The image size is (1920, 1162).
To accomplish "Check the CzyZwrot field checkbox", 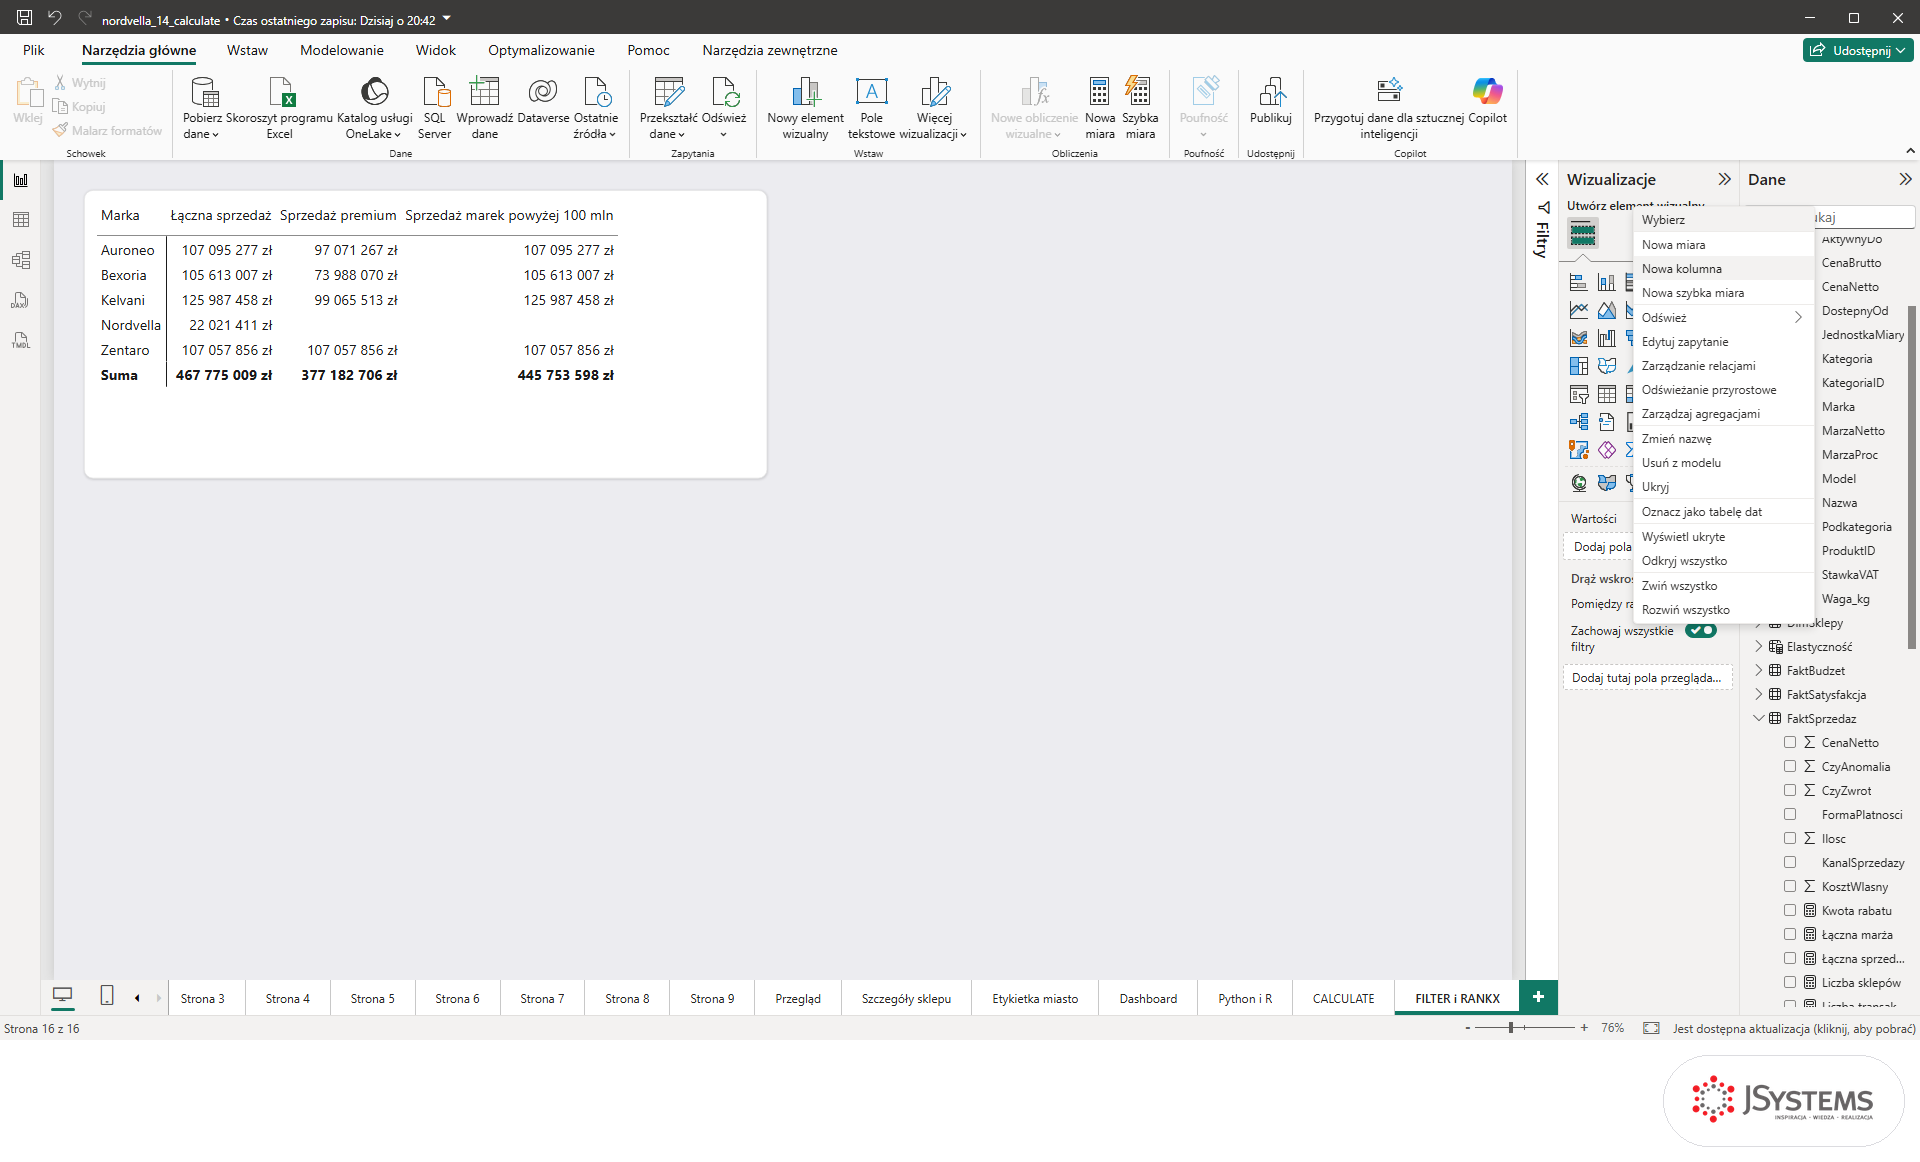I will tap(1790, 790).
